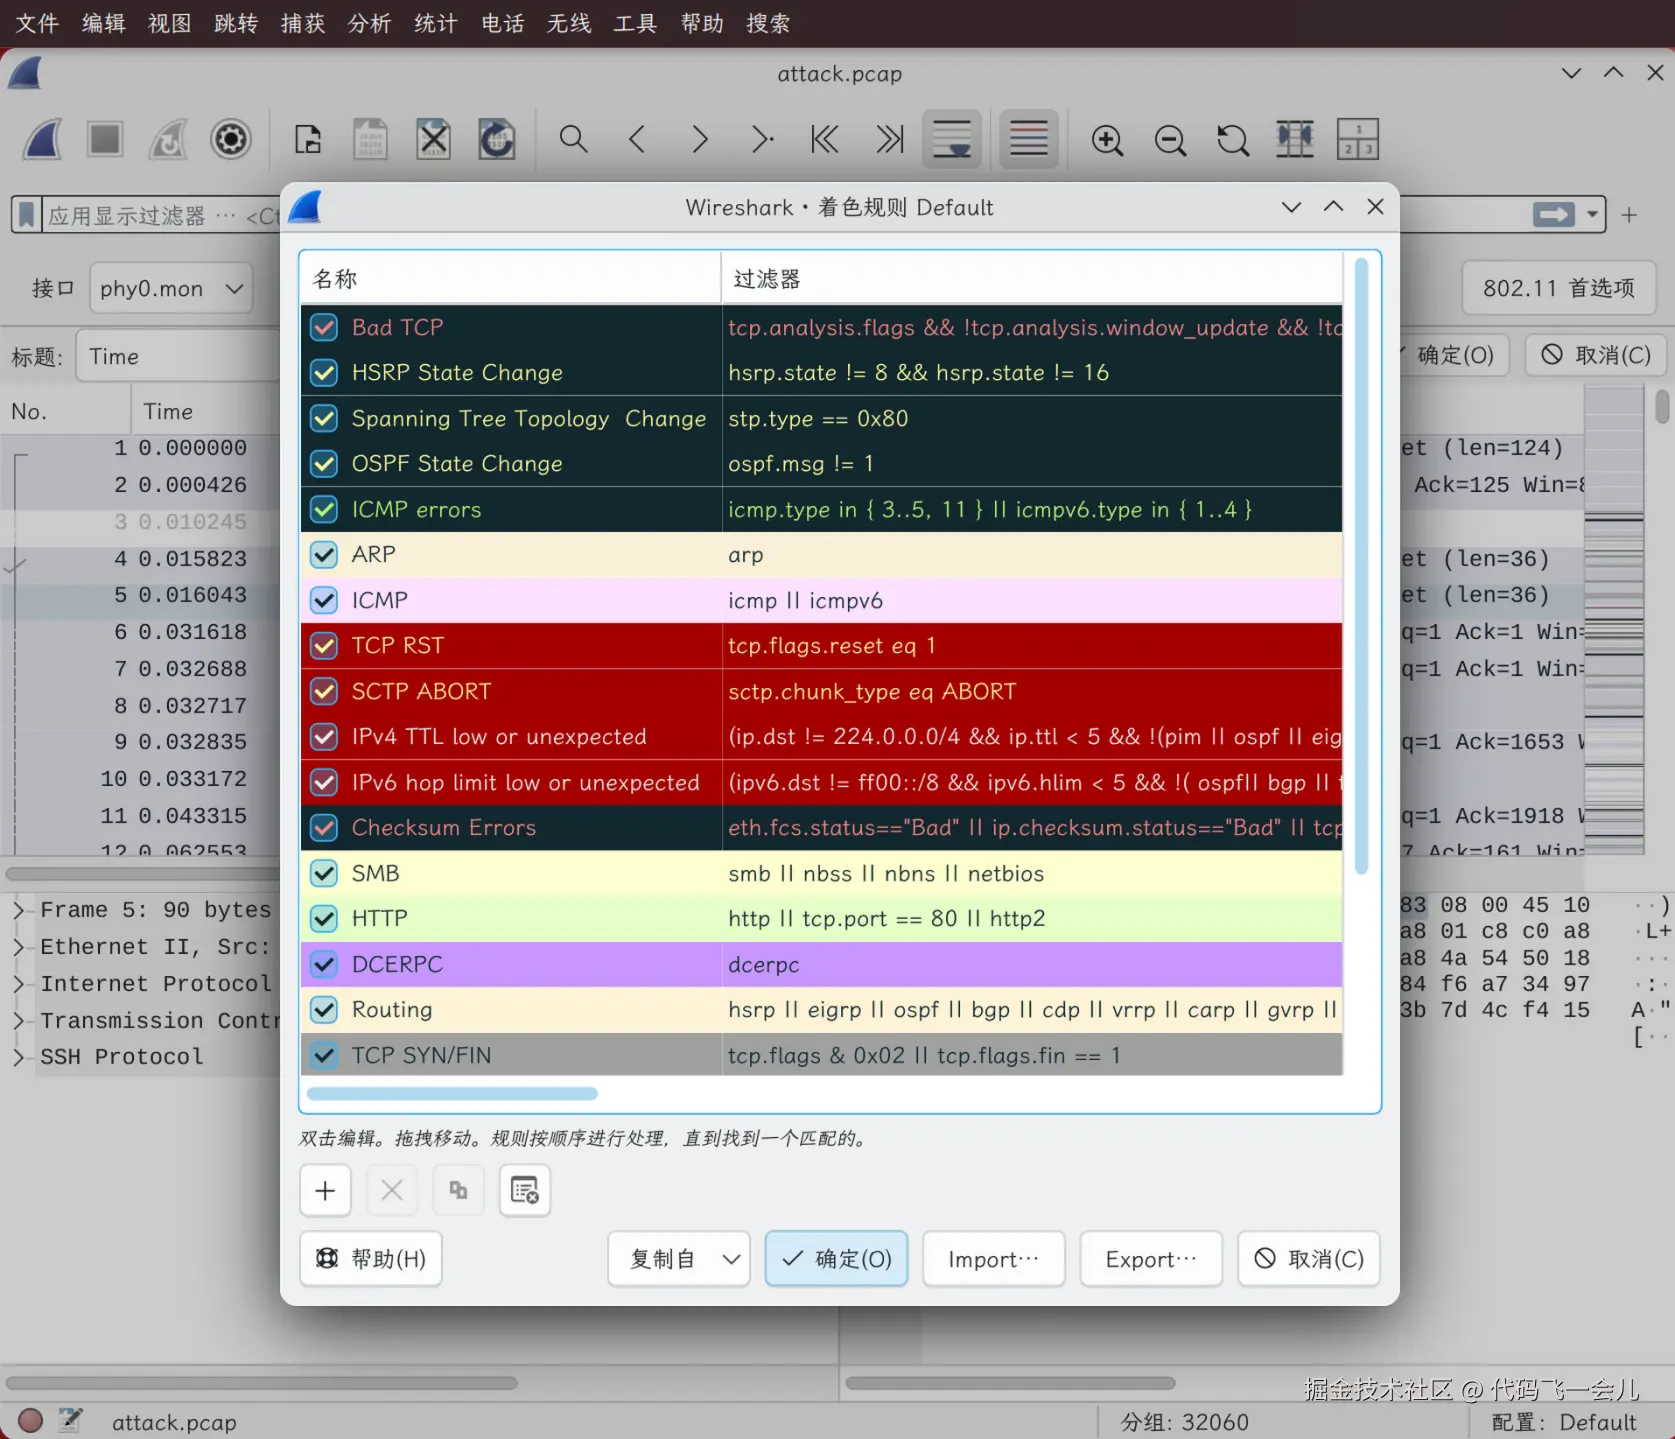Viewport: 1675px width, 1439px height.
Task: Edit capture file comment in status bar
Action: tap(70, 1420)
